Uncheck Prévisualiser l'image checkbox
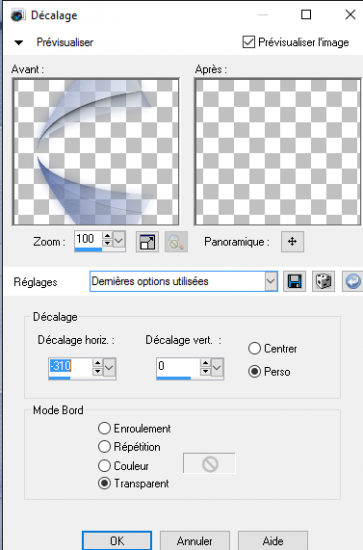The height and width of the screenshot is (550, 363). coord(248,42)
